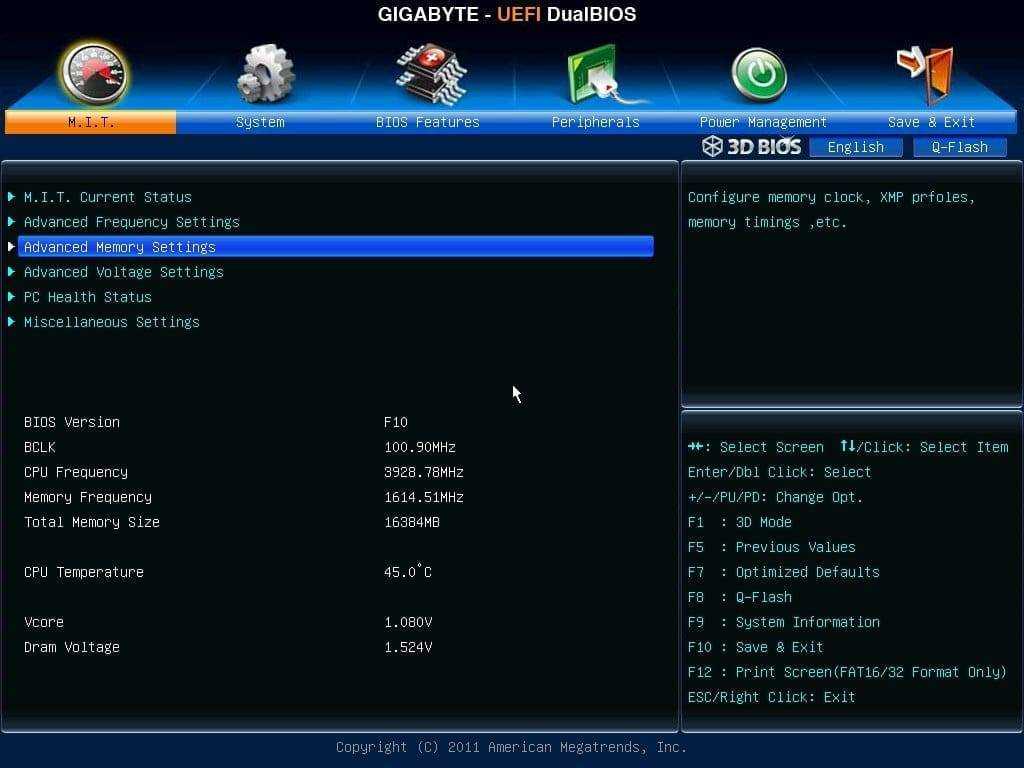Click the English language button
The height and width of the screenshot is (768, 1024).
pos(855,147)
